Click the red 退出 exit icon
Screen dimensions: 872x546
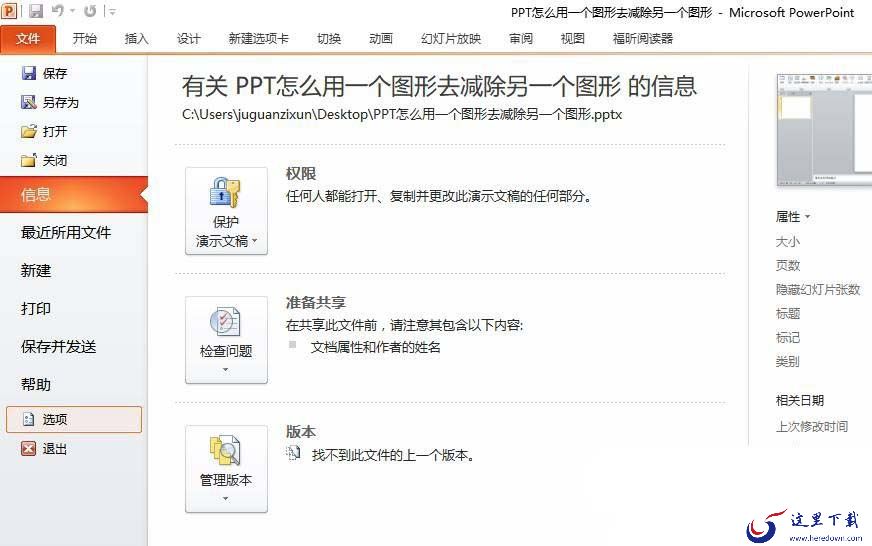point(28,448)
